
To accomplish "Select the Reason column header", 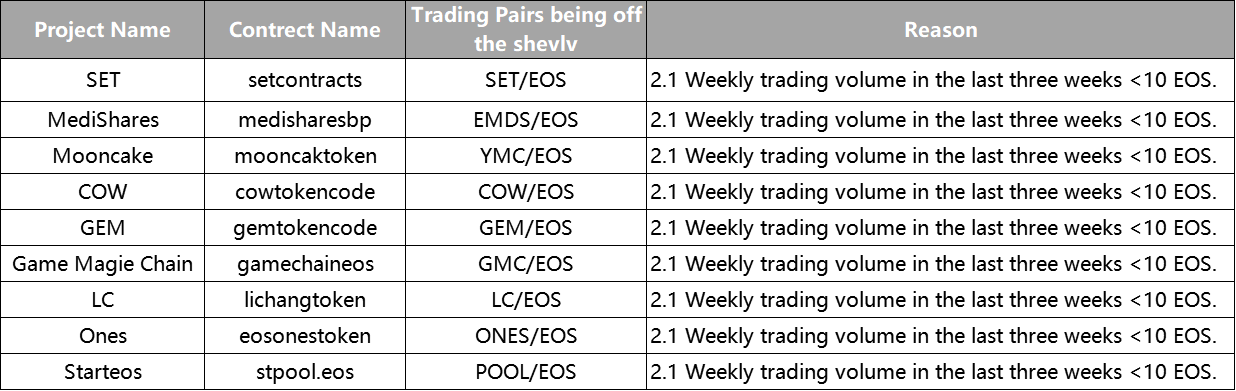I will click(x=940, y=30).
